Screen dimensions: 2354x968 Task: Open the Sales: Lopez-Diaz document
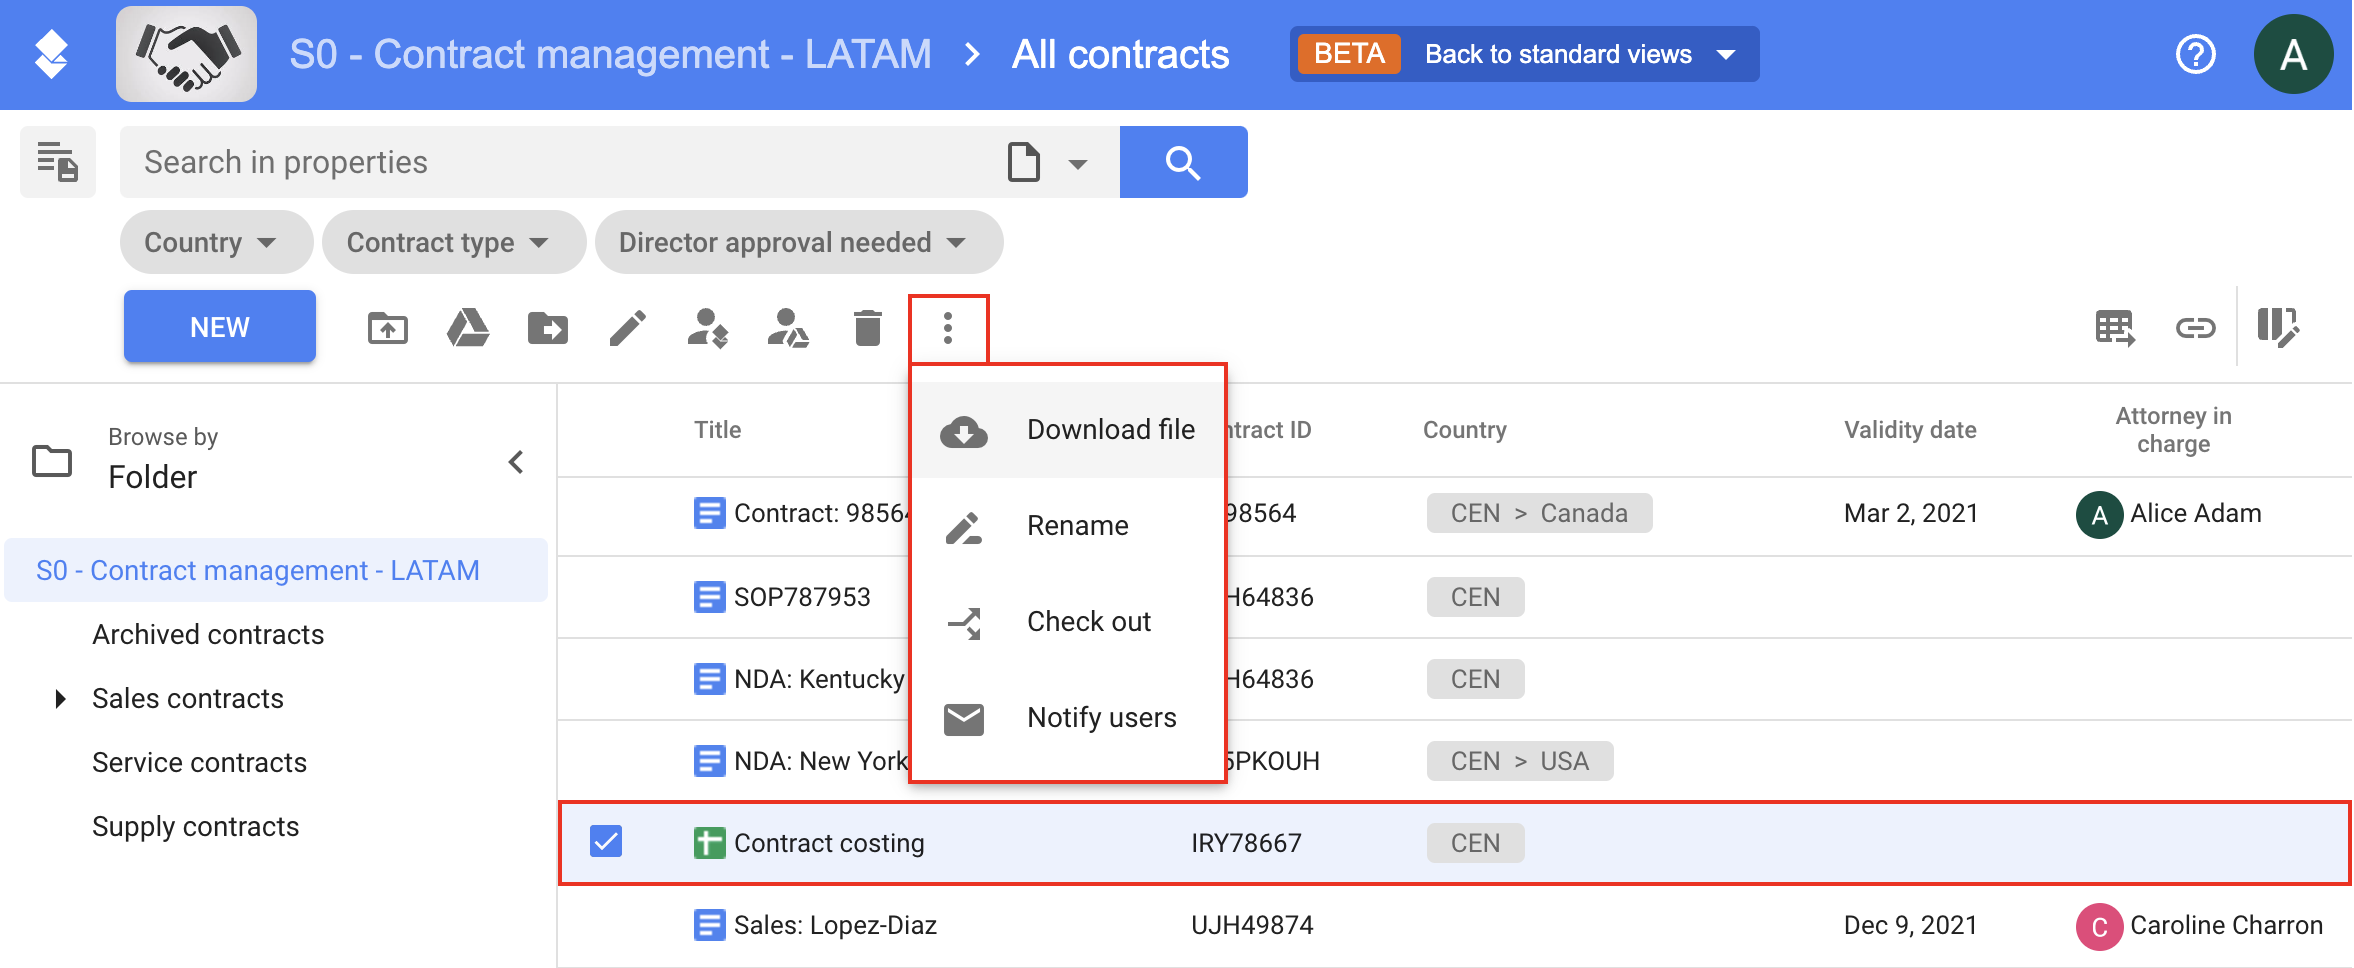[x=835, y=925]
